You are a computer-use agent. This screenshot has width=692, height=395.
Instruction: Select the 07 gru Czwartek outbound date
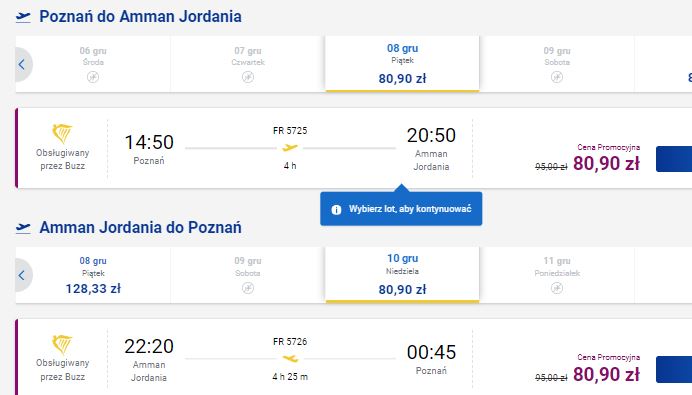coord(248,64)
